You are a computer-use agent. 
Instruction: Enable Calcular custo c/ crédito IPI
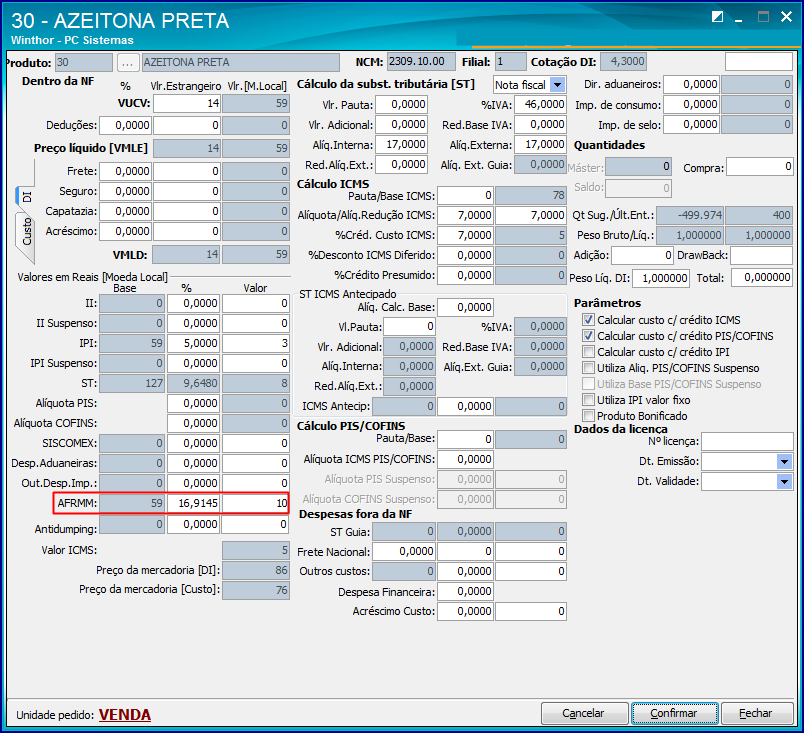588,352
